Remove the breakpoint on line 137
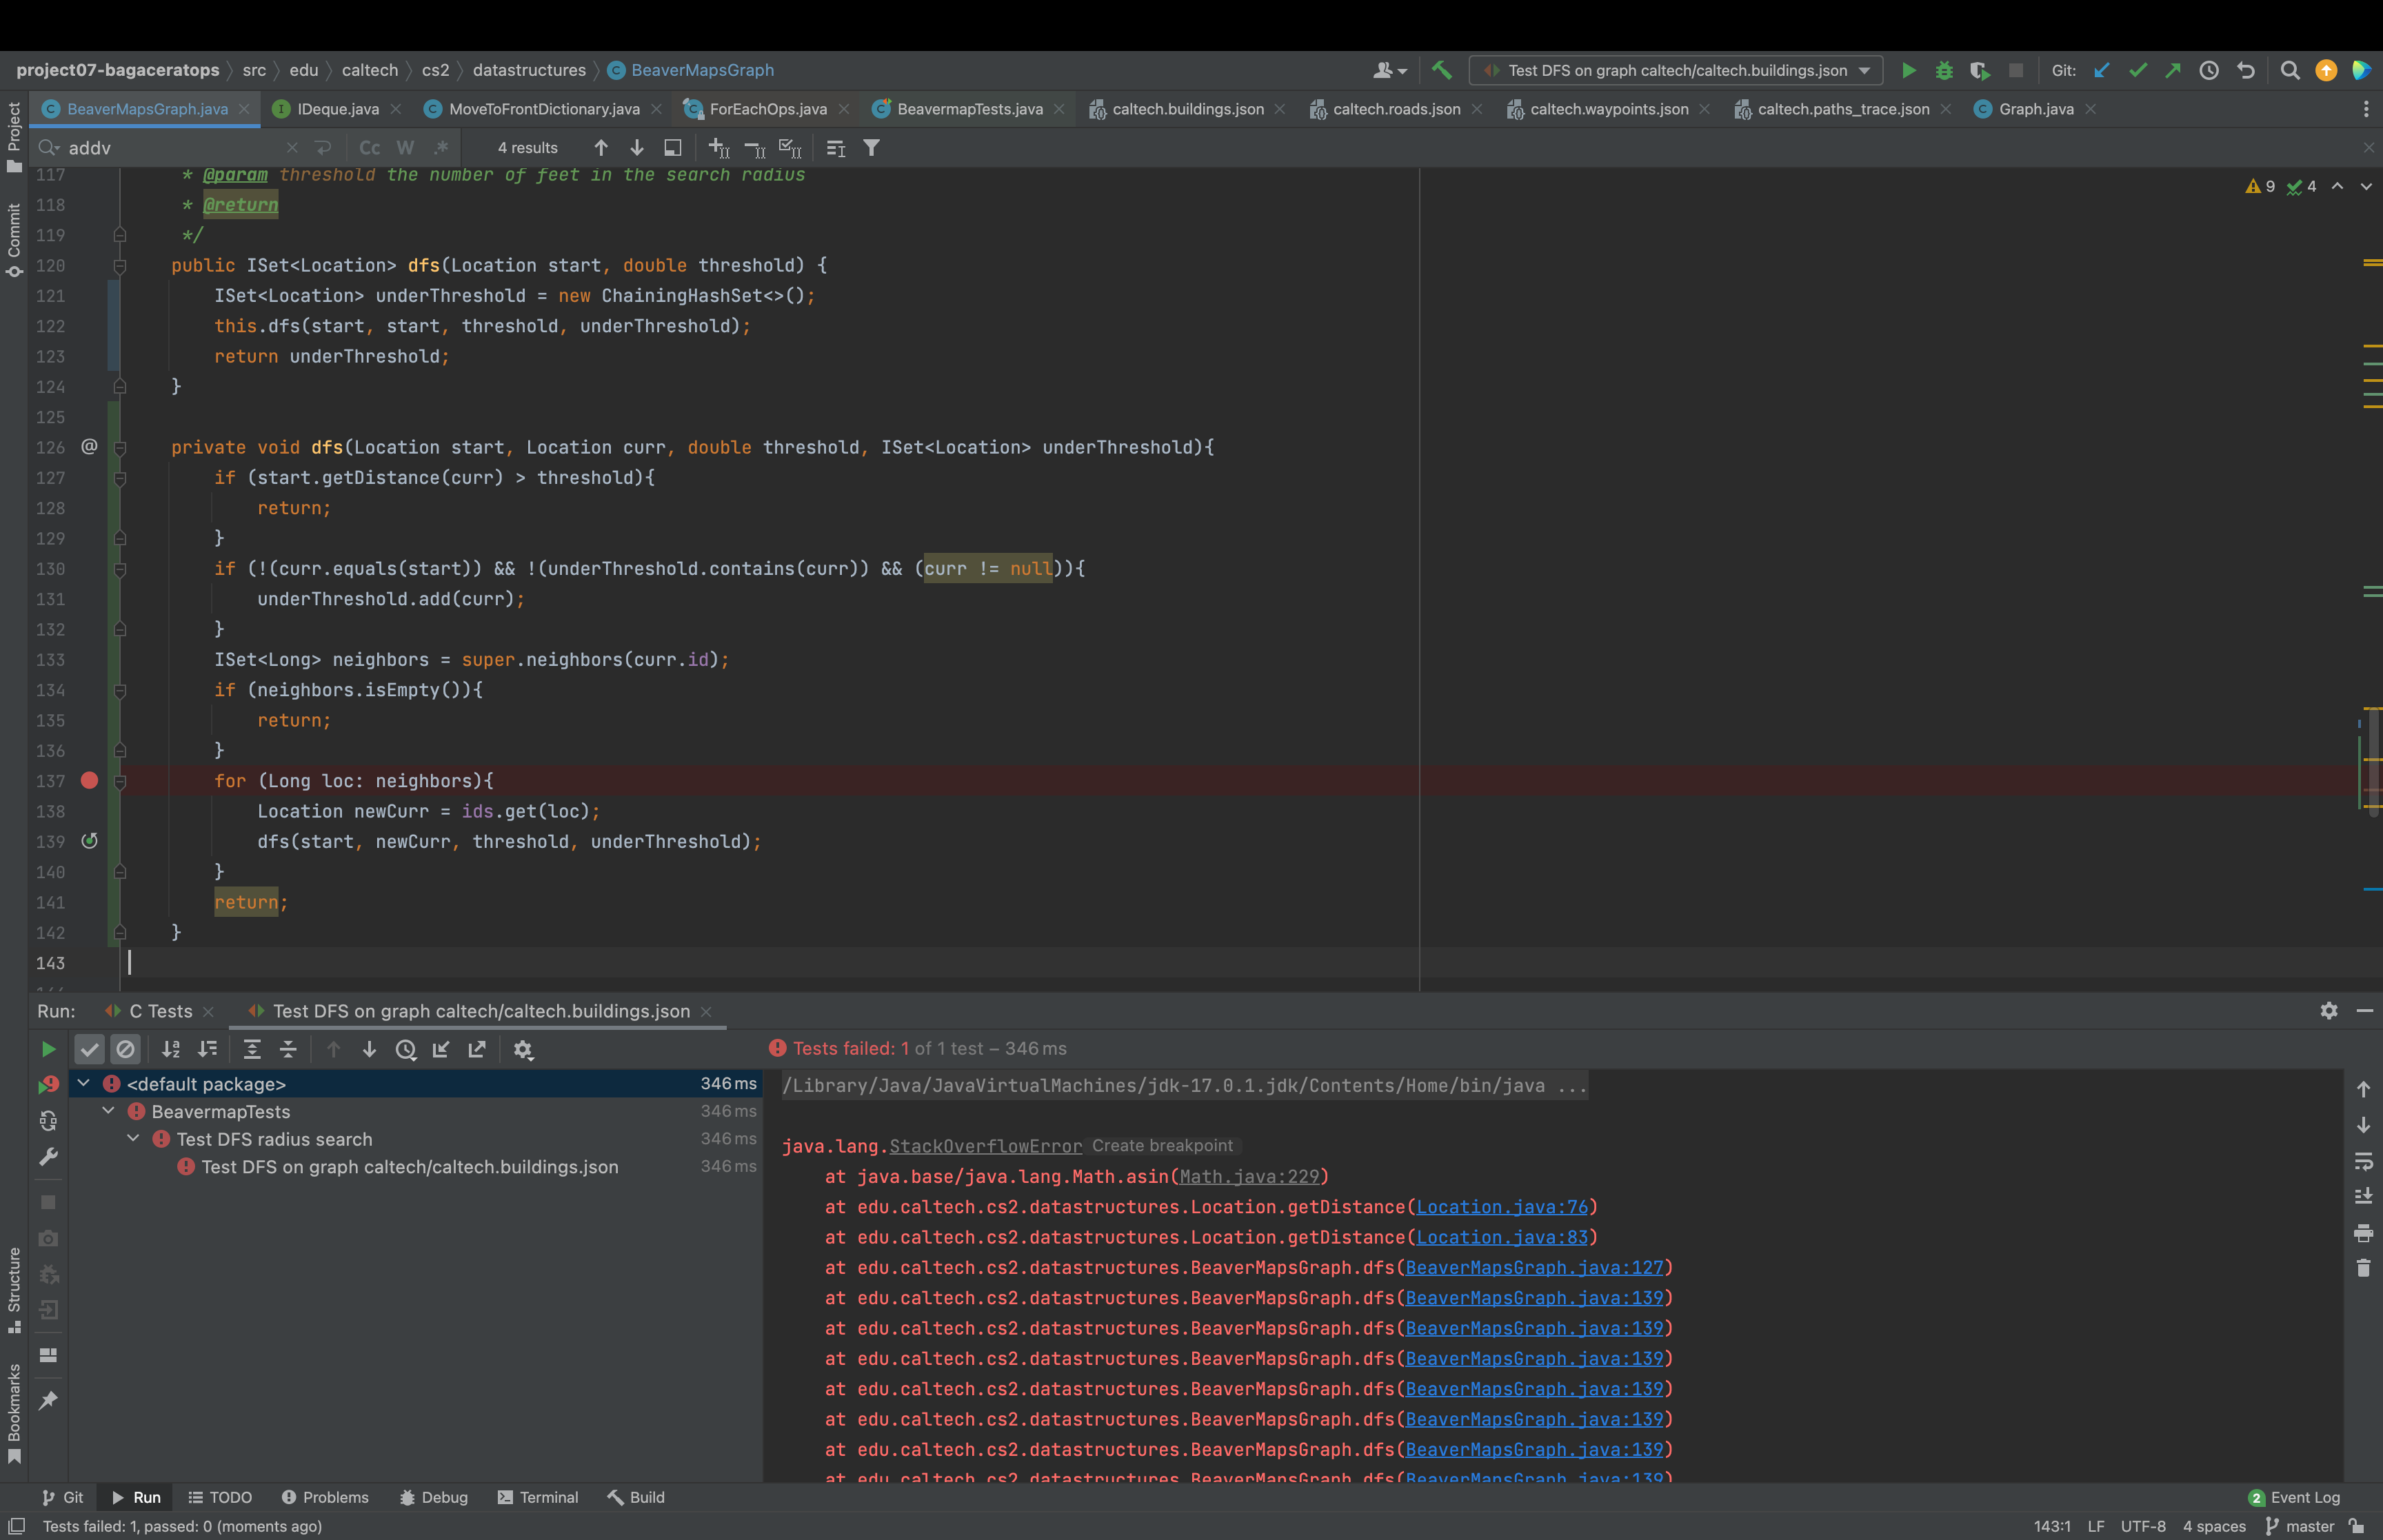 [x=89, y=781]
